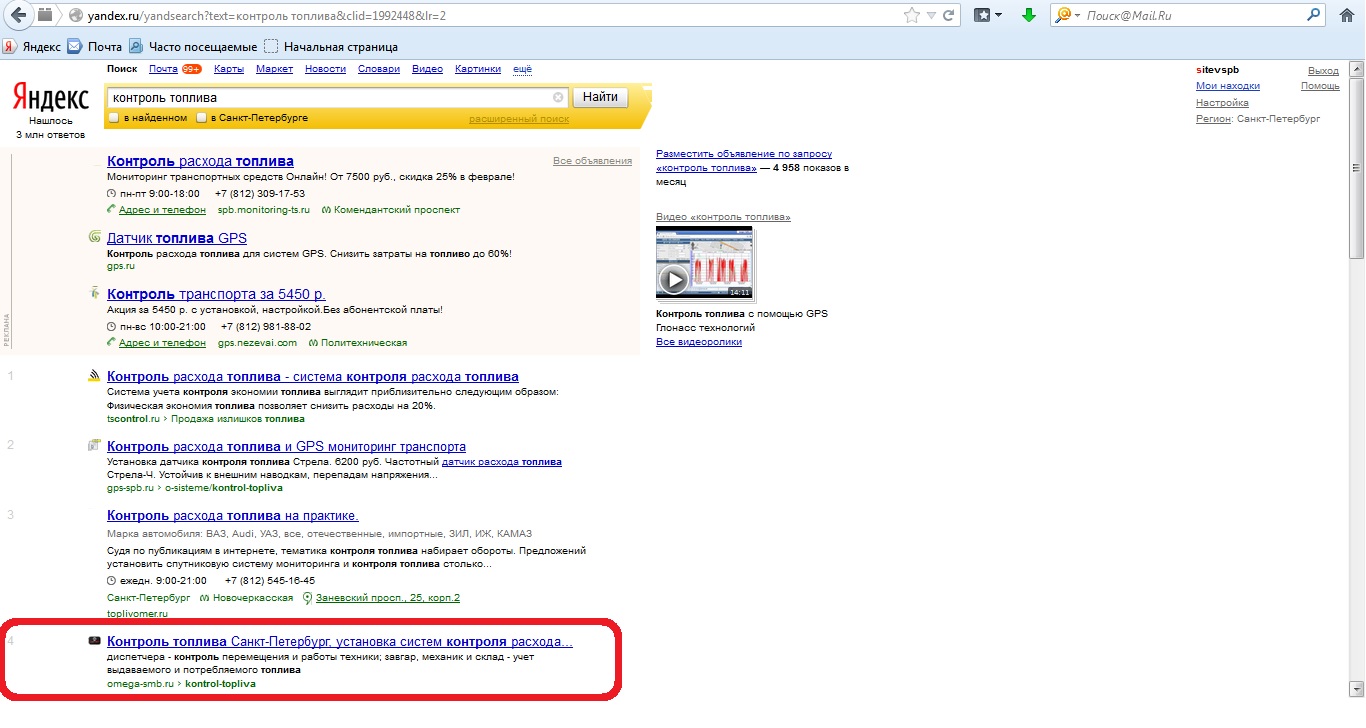Reload the page with the refresh icon
Image resolution: width=1366 pixels, height=728 pixels.
click(949, 15)
